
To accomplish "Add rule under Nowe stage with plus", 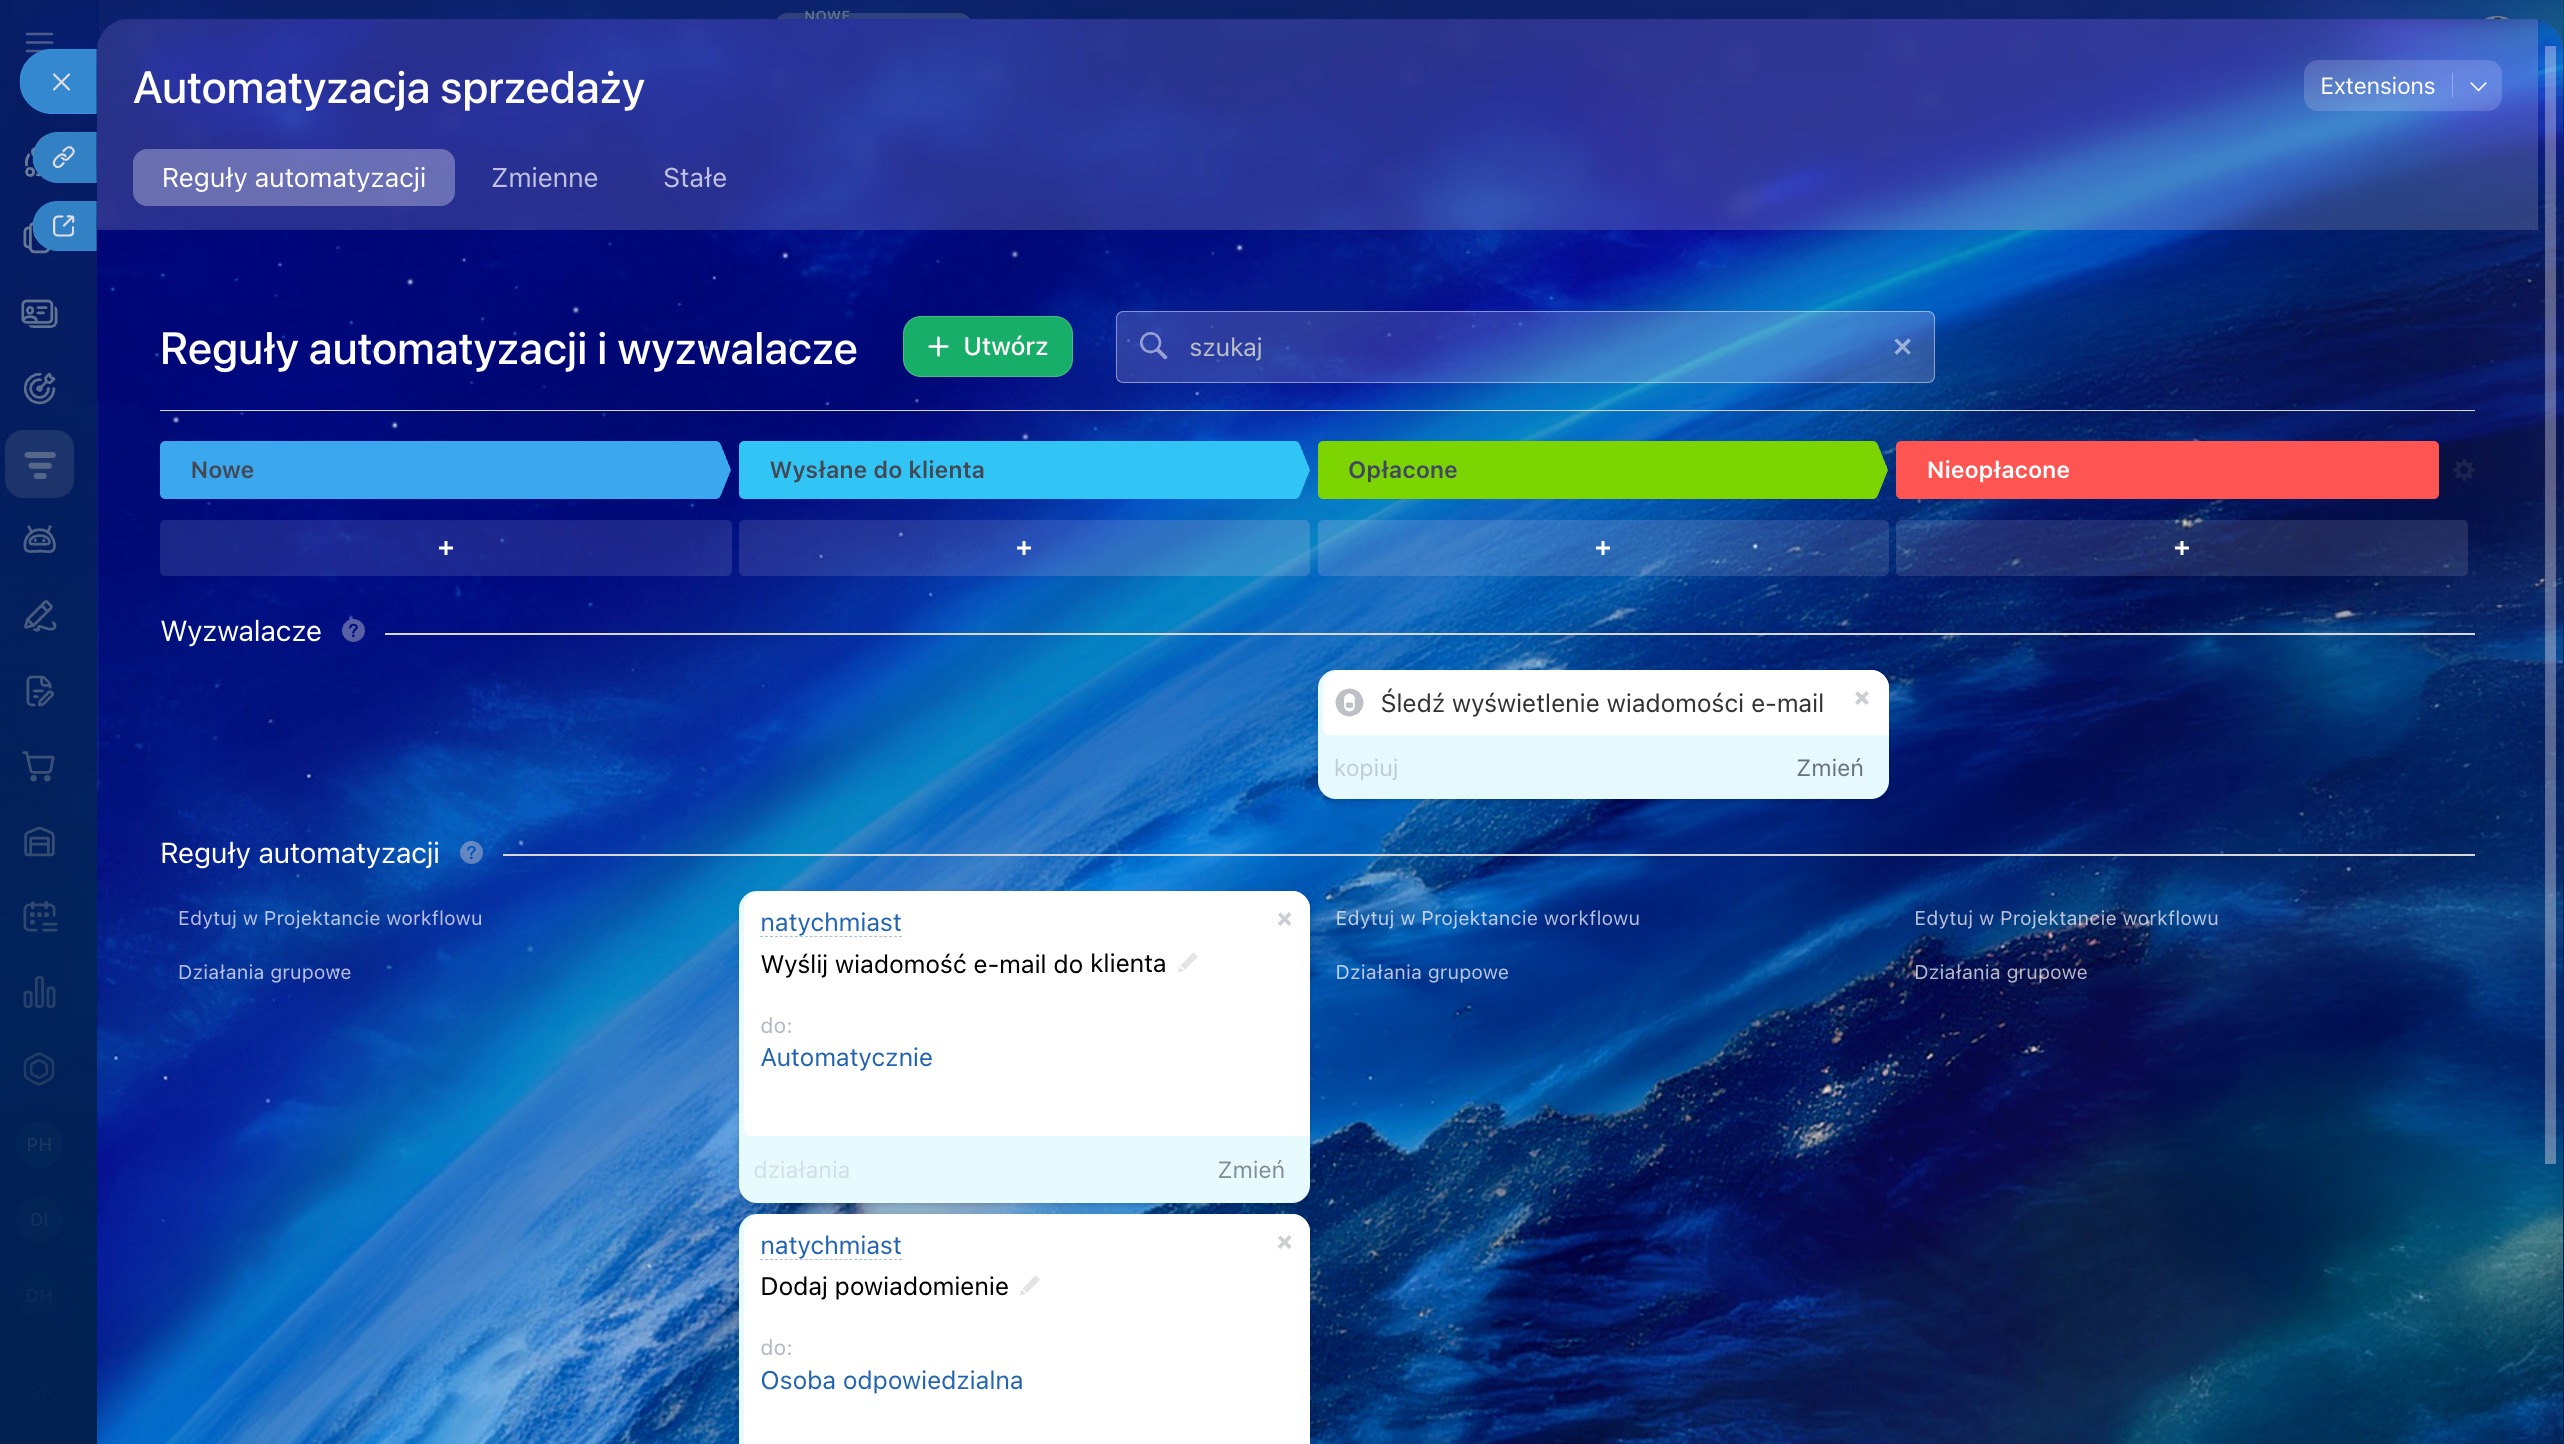I will pyautogui.click(x=445, y=548).
